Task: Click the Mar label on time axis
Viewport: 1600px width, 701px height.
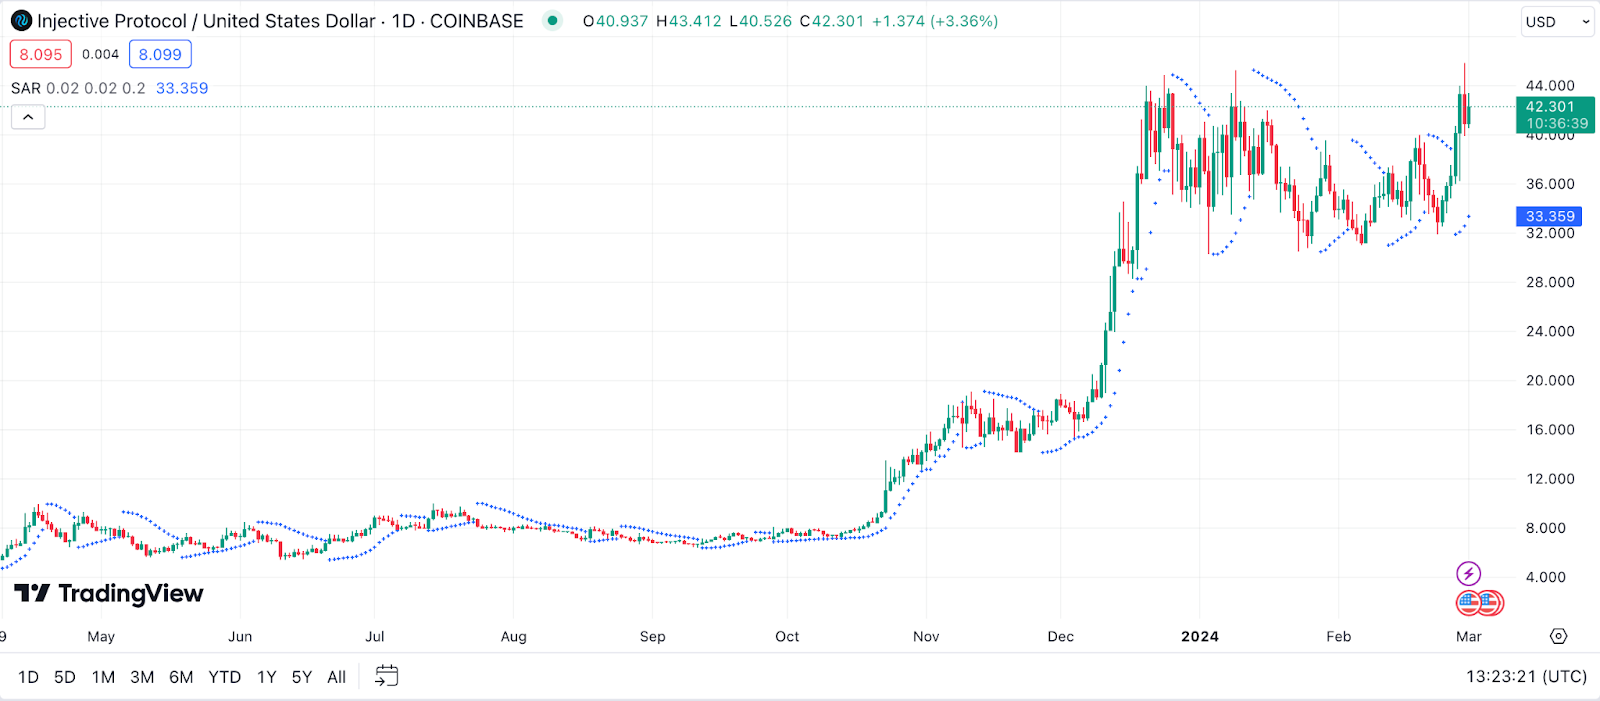Action: point(1469,637)
